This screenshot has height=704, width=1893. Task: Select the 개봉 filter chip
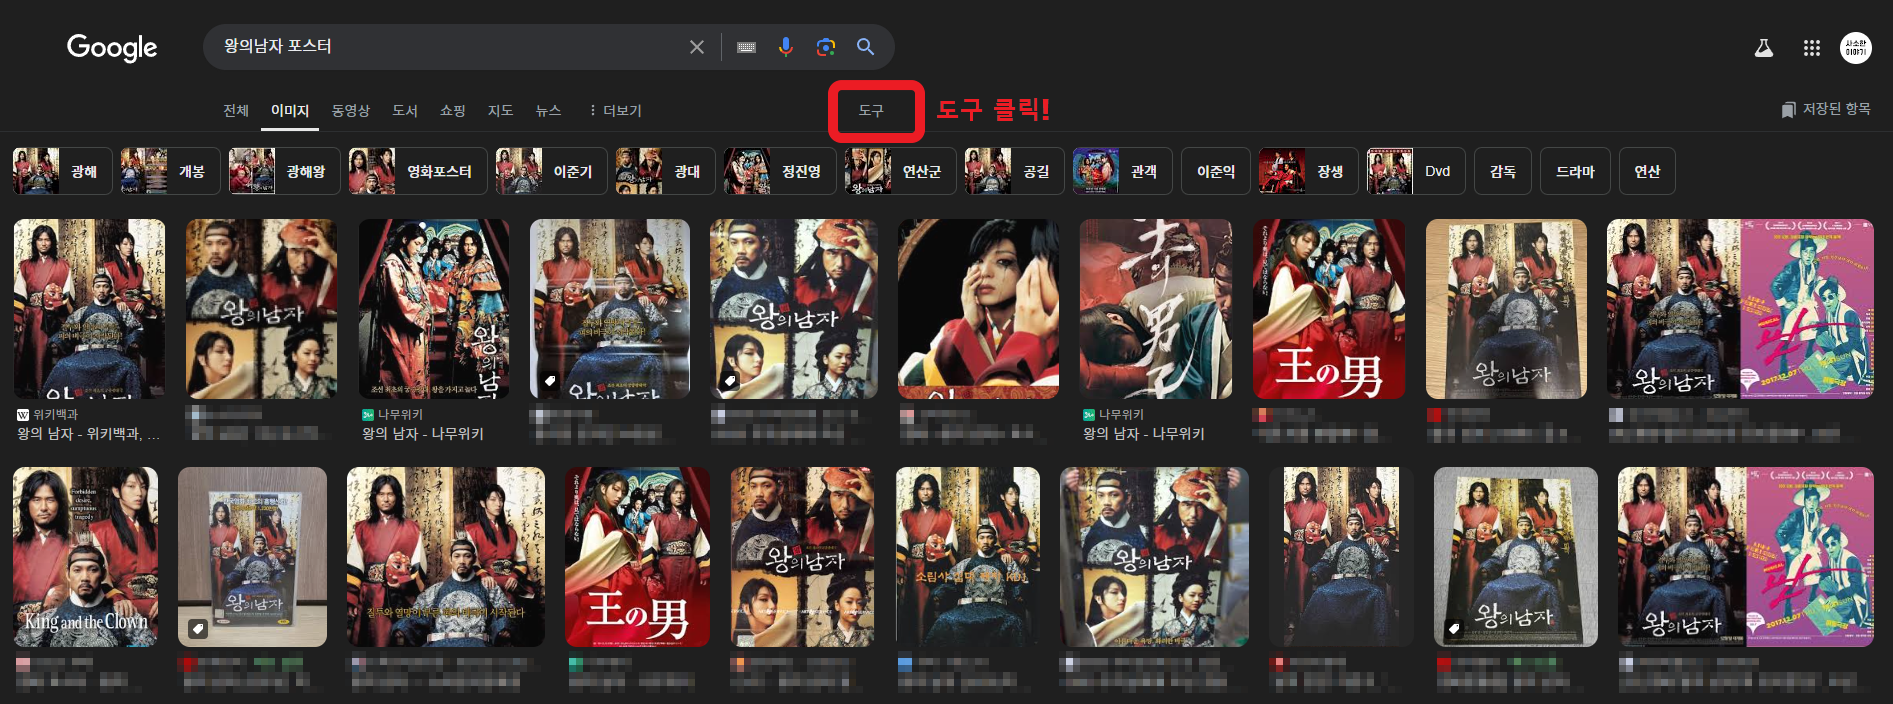(x=170, y=171)
